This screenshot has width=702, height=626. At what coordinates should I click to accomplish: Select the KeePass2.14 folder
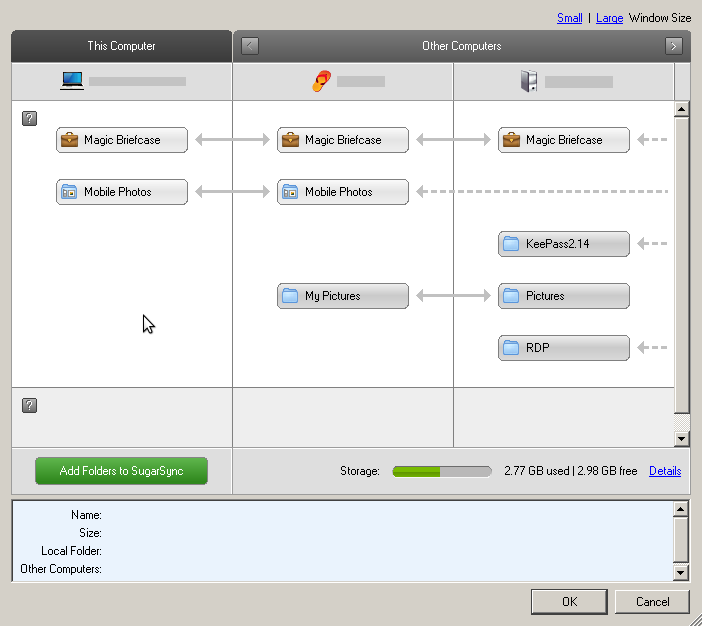pyautogui.click(x=564, y=244)
